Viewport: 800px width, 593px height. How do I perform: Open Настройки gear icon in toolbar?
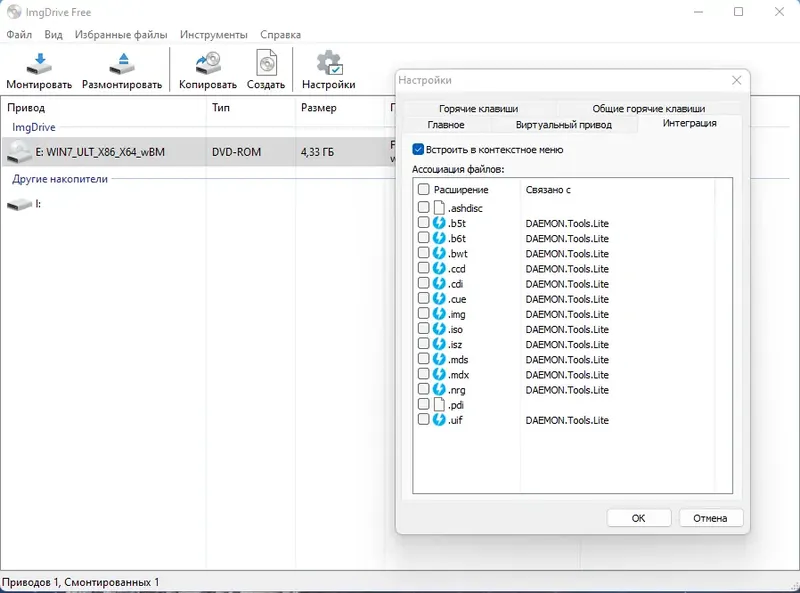click(x=329, y=63)
